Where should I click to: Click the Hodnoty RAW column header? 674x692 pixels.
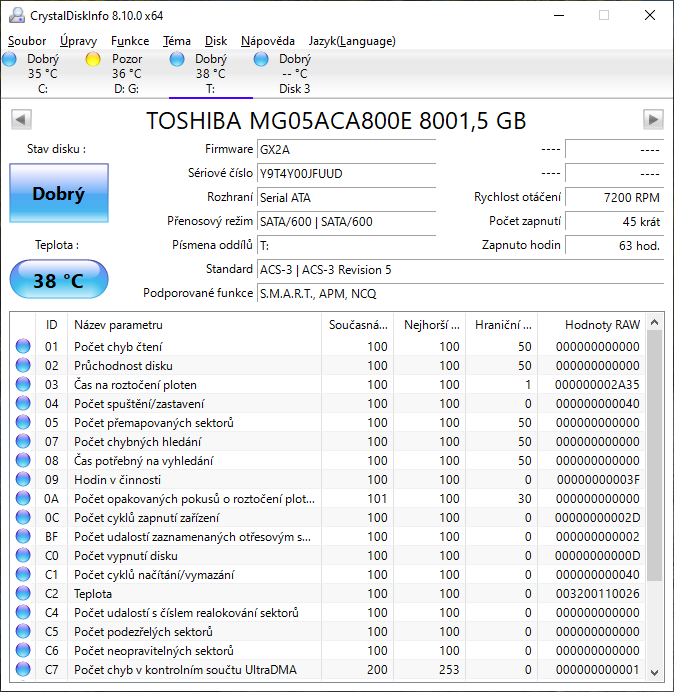(x=601, y=325)
